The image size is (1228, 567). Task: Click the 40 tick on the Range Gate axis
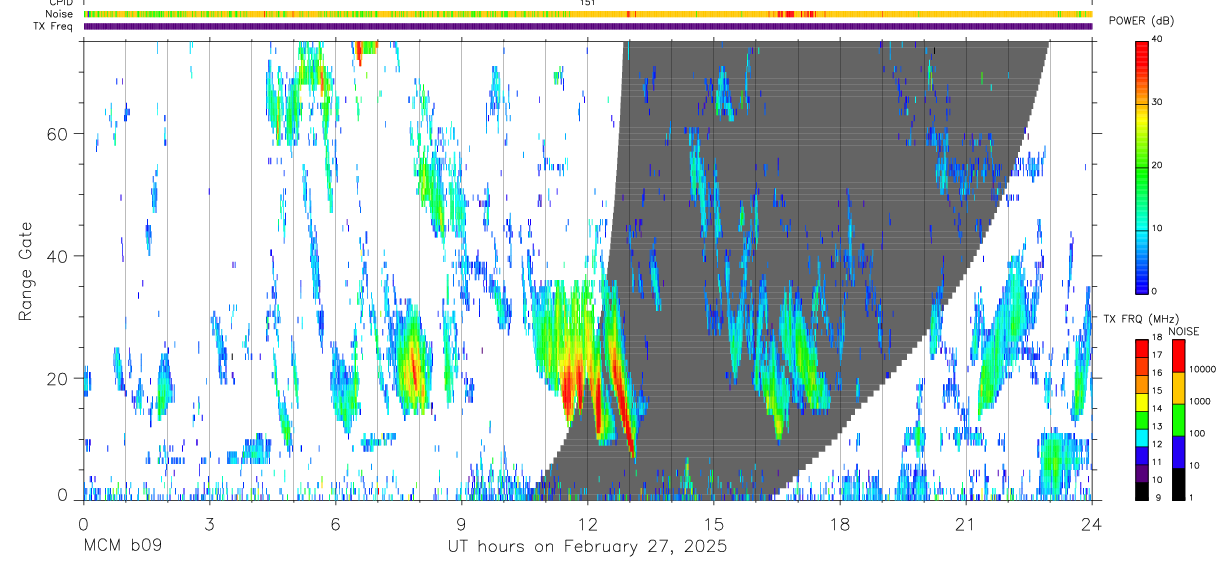[x=59, y=256]
